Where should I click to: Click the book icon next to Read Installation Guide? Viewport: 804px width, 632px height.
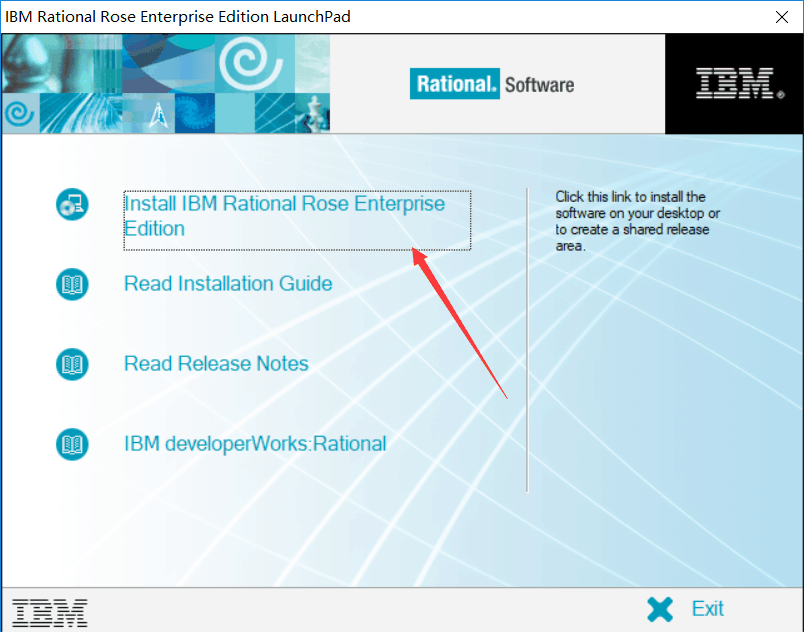71,284
